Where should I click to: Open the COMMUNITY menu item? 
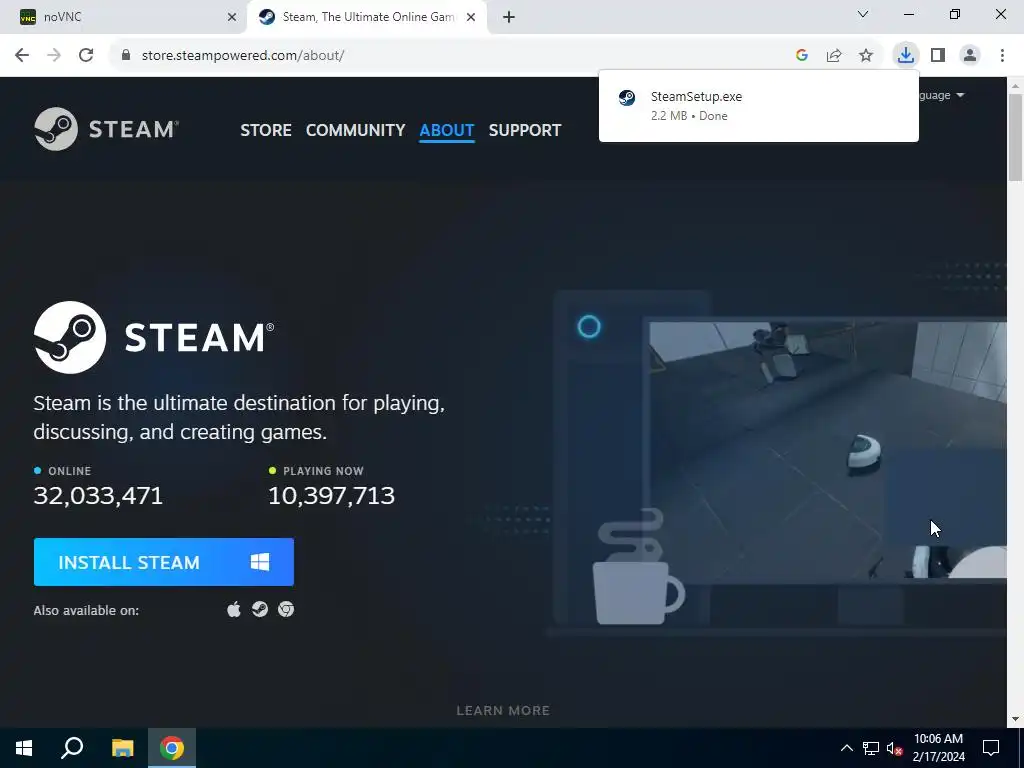[355, 130]
